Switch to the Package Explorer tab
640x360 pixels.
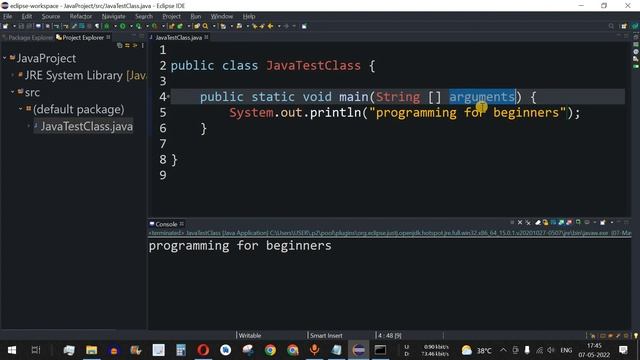click(27, 38)
